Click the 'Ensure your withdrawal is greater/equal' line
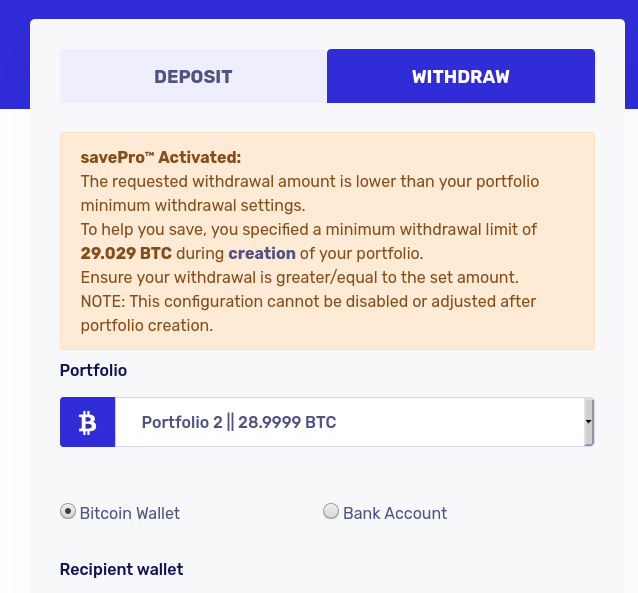638x593 pixels. (299, 278)
